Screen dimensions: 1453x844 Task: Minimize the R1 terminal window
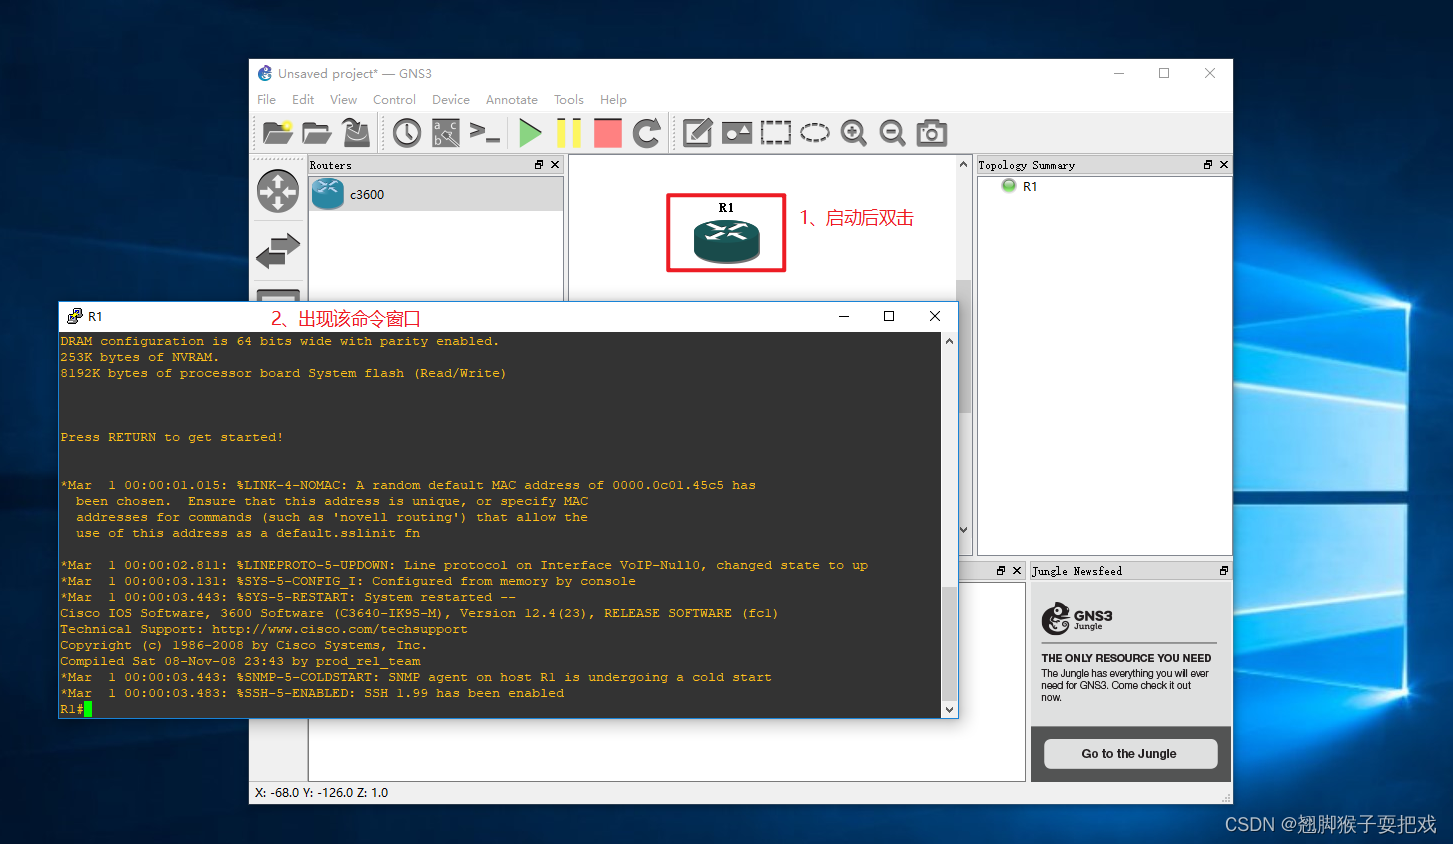844,317
